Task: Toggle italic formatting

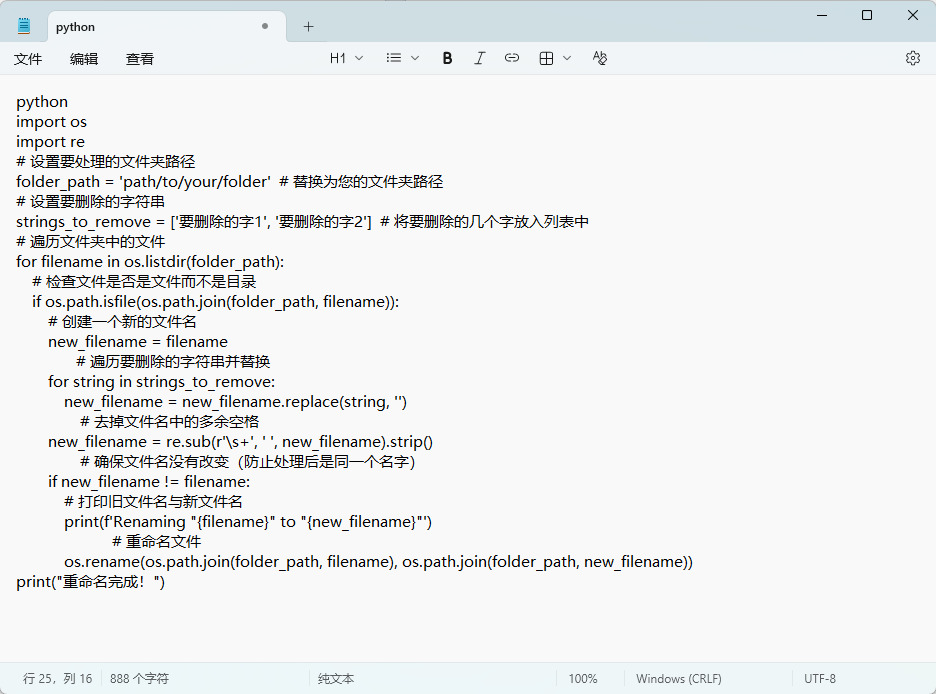Action: 479,59
